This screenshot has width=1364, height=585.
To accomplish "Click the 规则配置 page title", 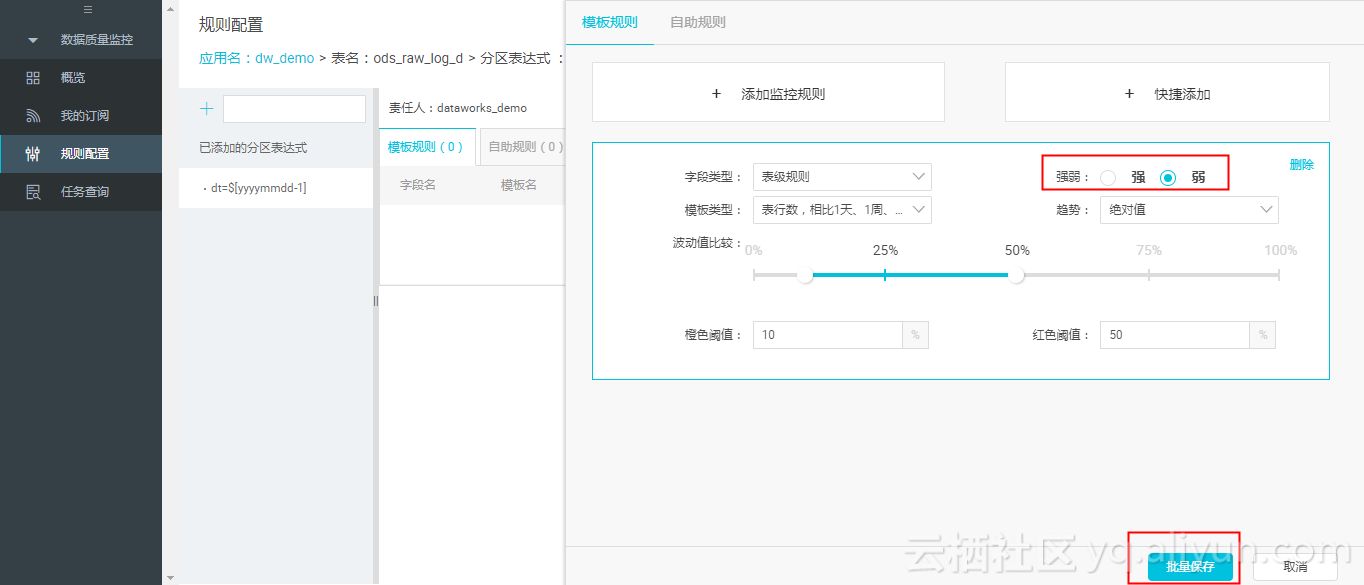I will tap(231, 25).
